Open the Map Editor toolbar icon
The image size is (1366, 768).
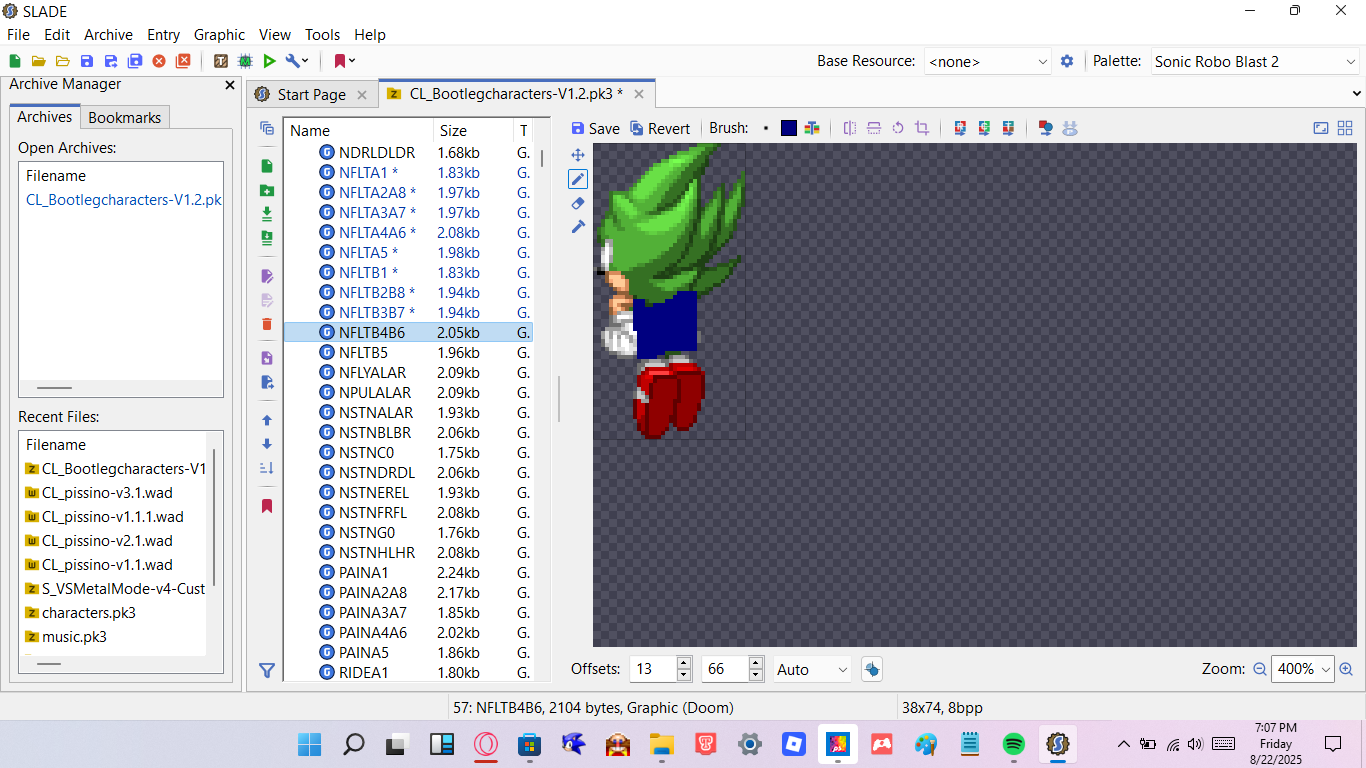[x=245, y=61]
